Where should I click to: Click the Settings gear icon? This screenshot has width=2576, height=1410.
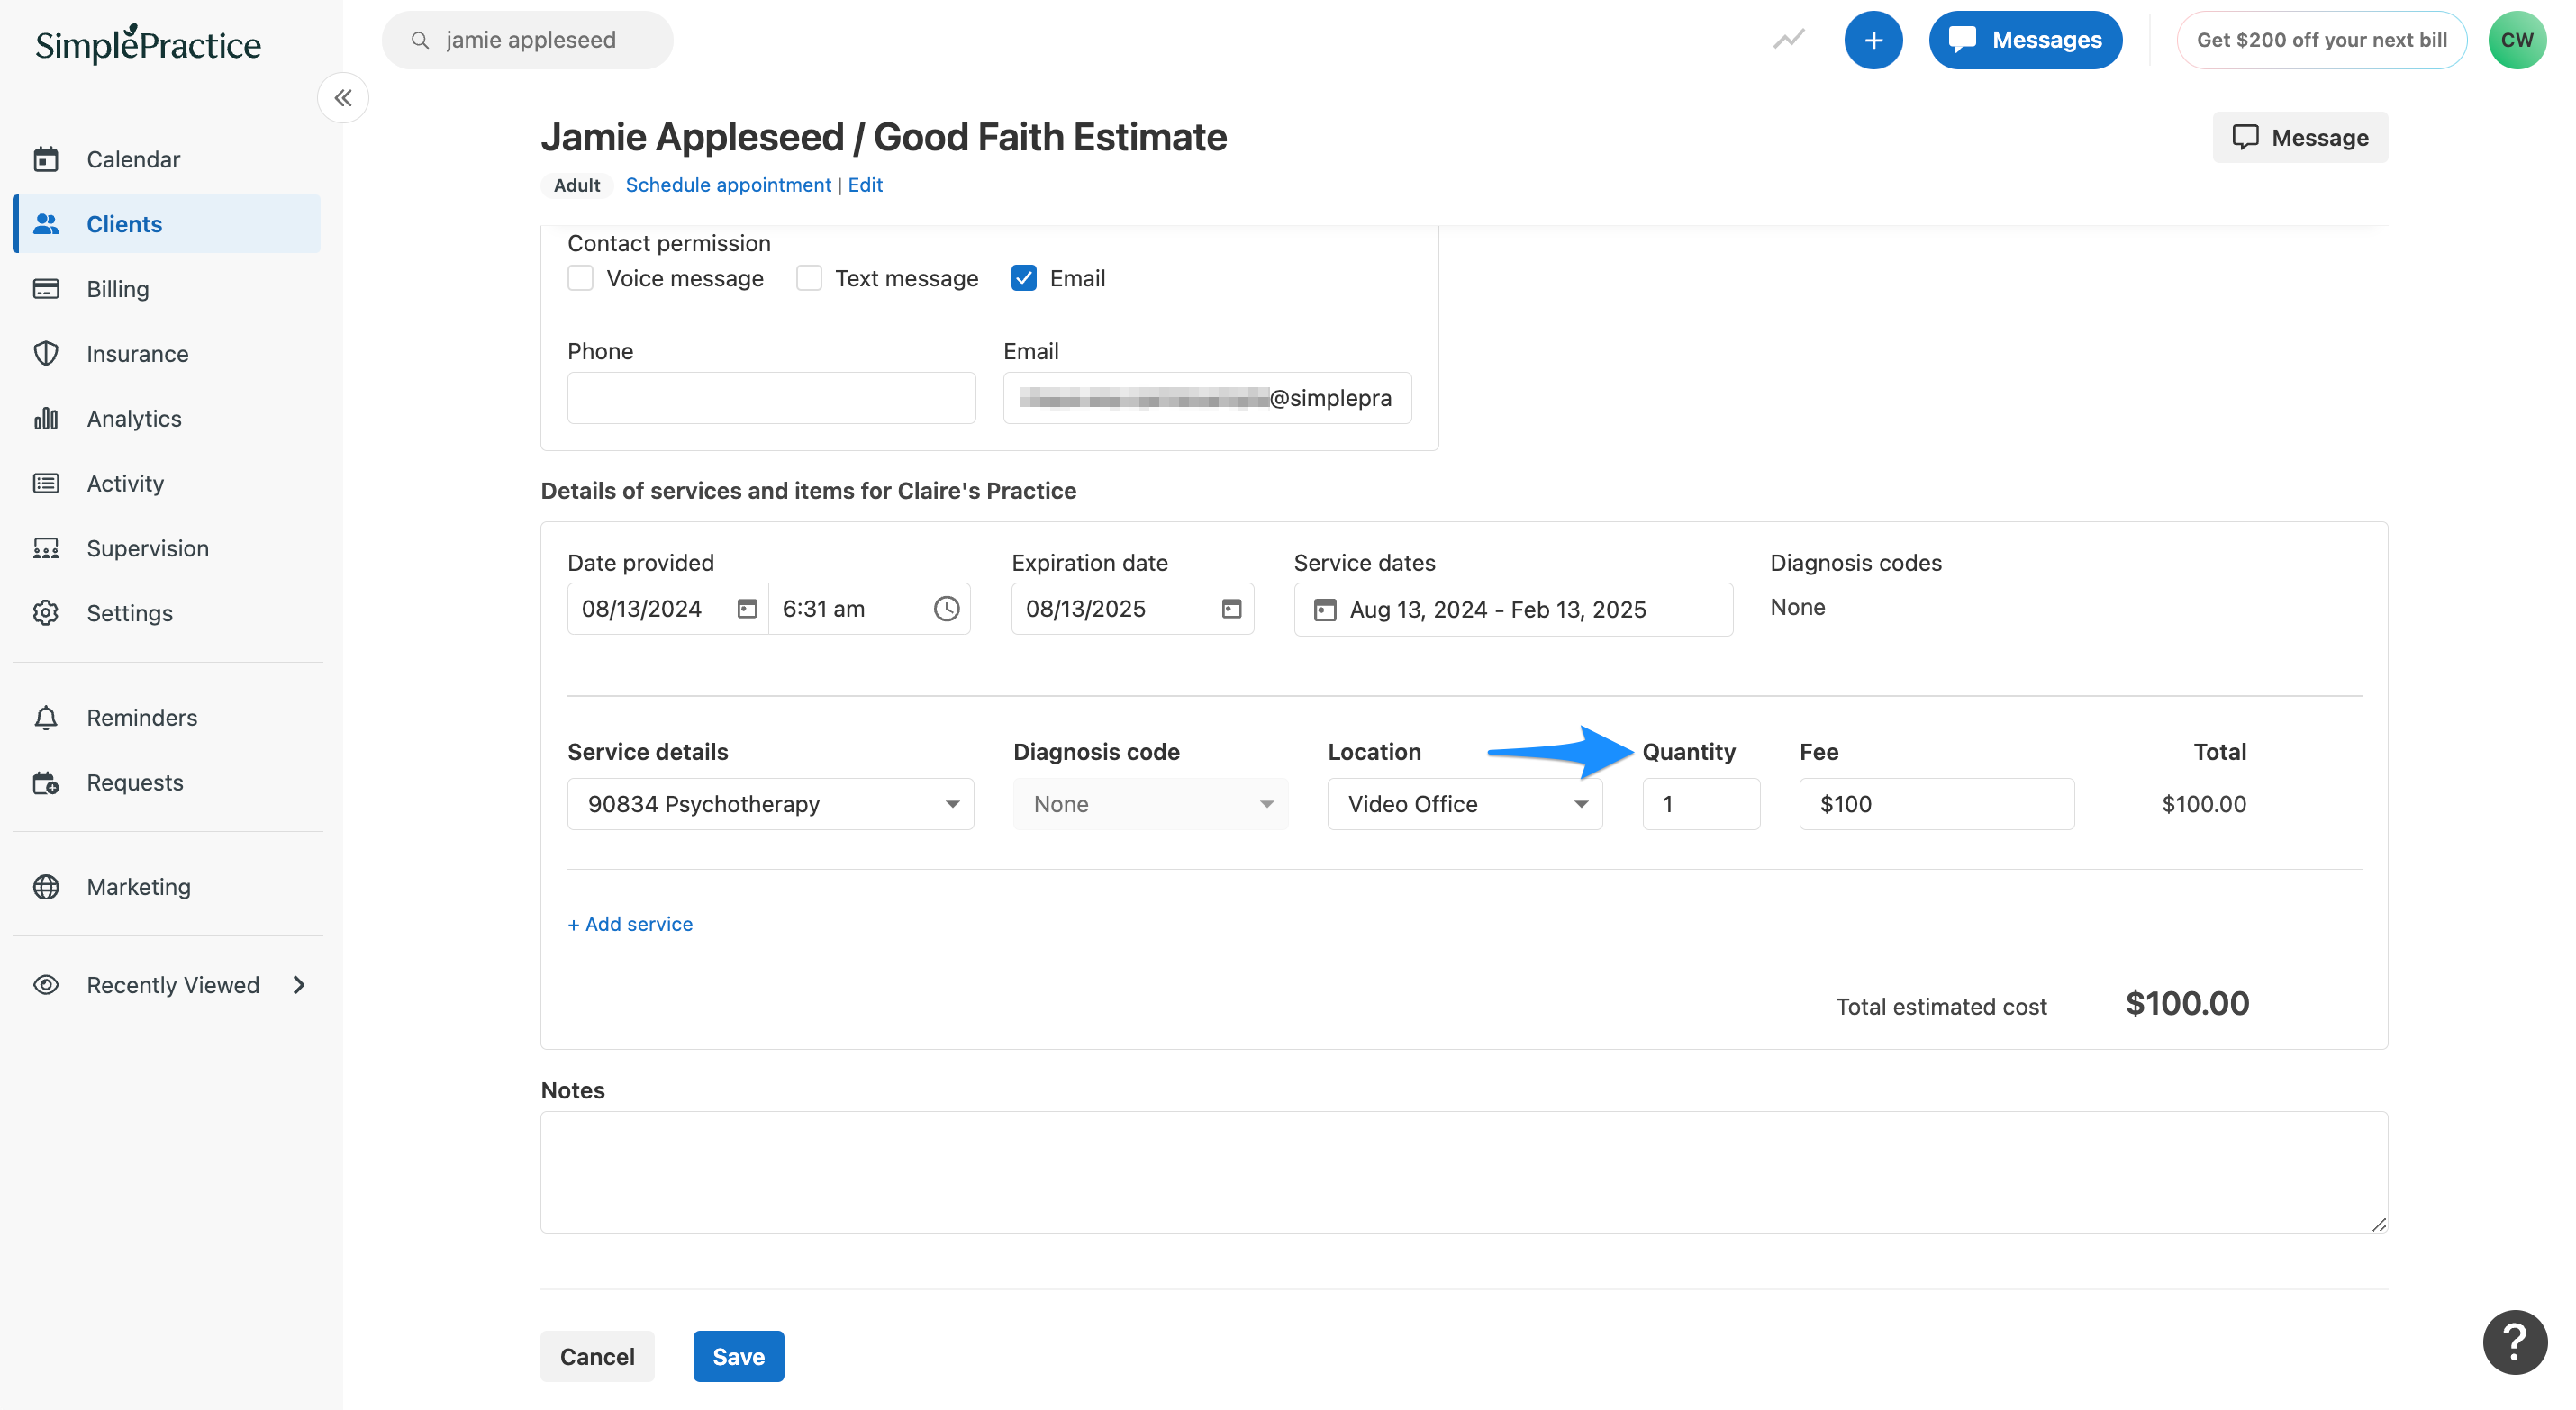[x=46, y=613]
